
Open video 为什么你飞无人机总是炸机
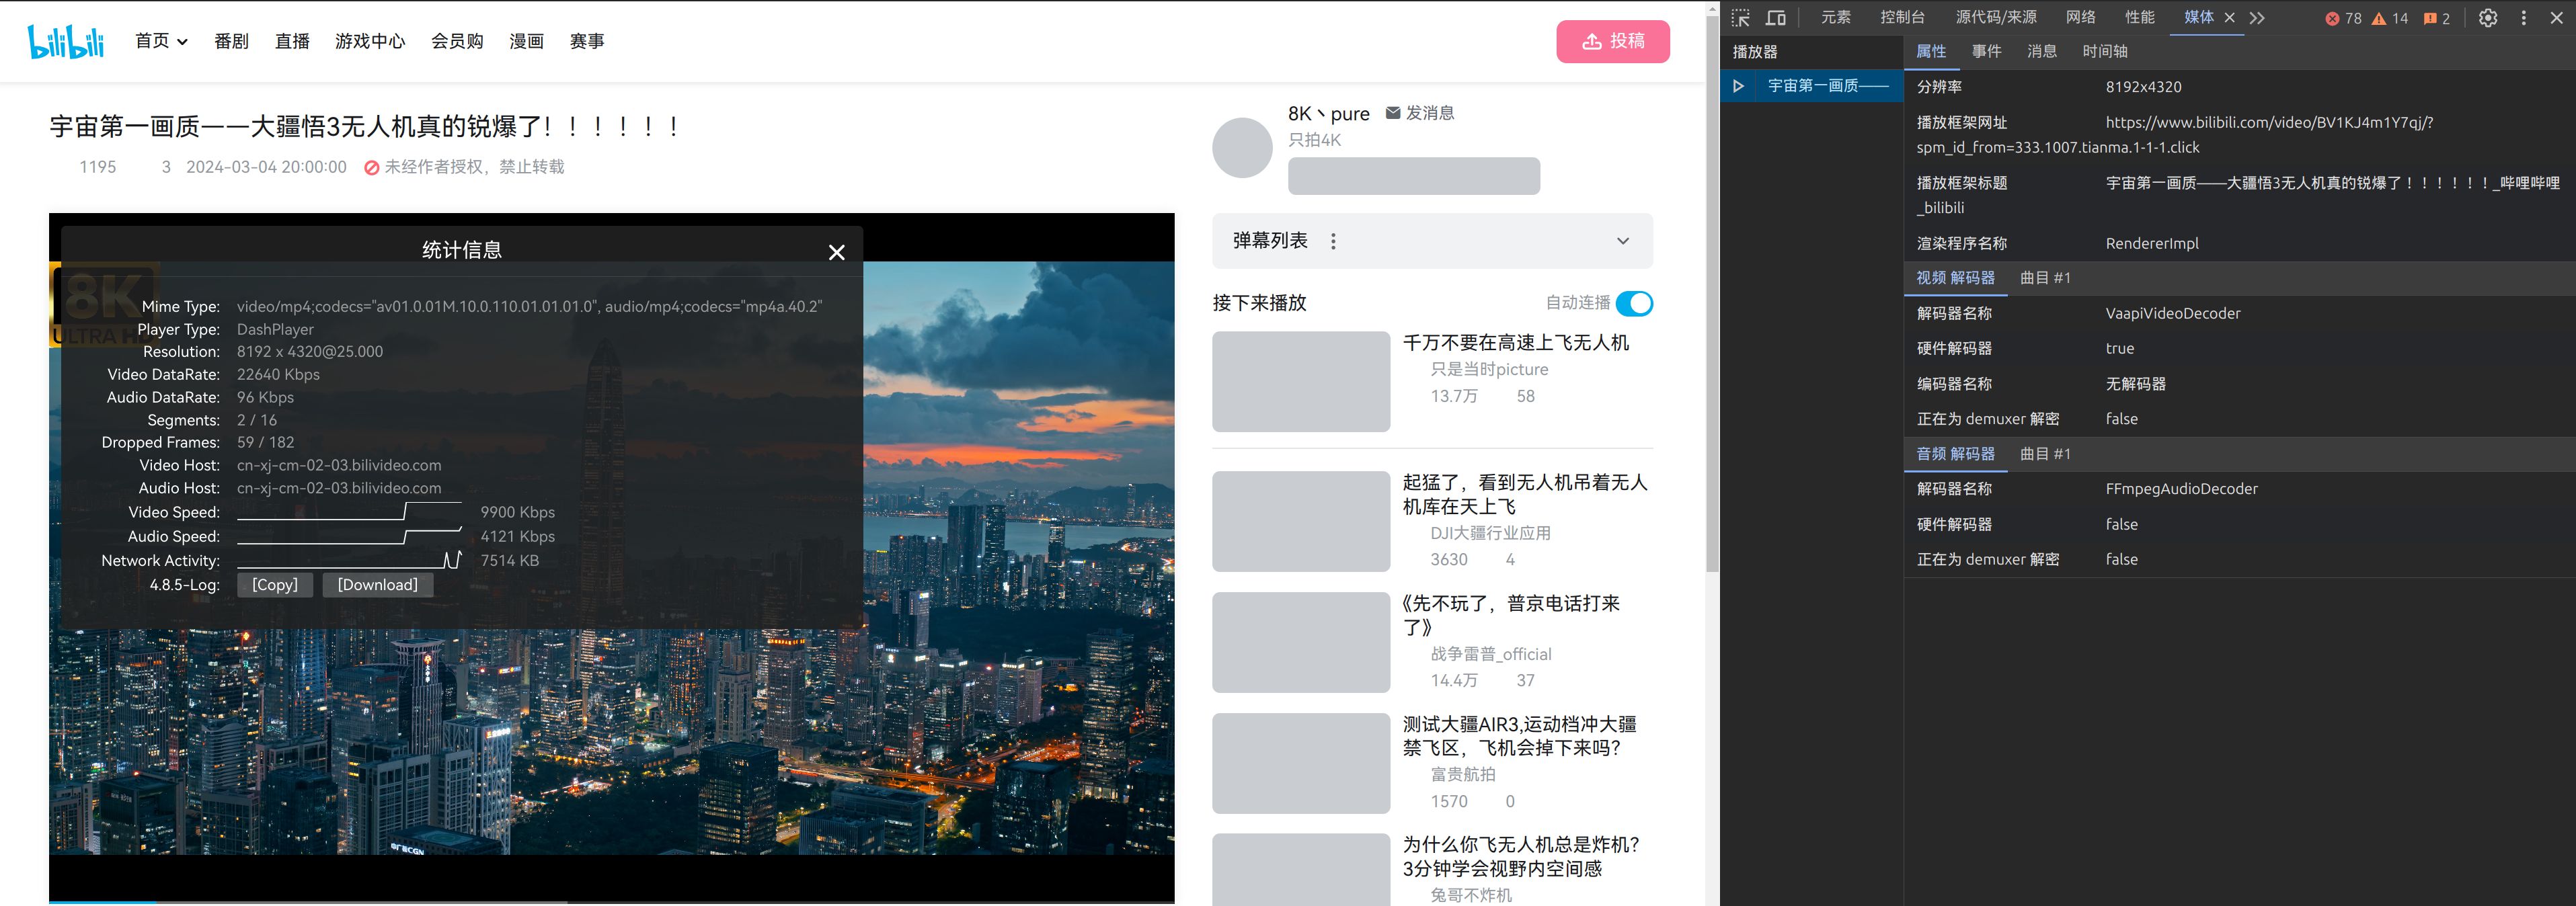click(x=1521, y=856)
